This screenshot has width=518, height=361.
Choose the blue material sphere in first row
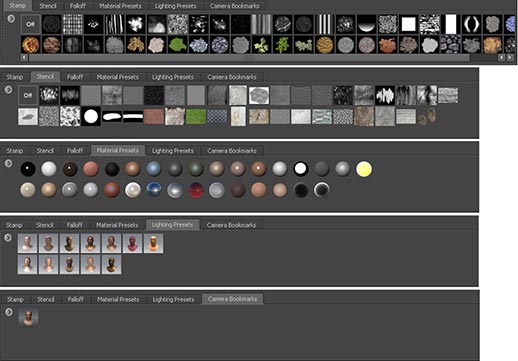pos(154,169)
